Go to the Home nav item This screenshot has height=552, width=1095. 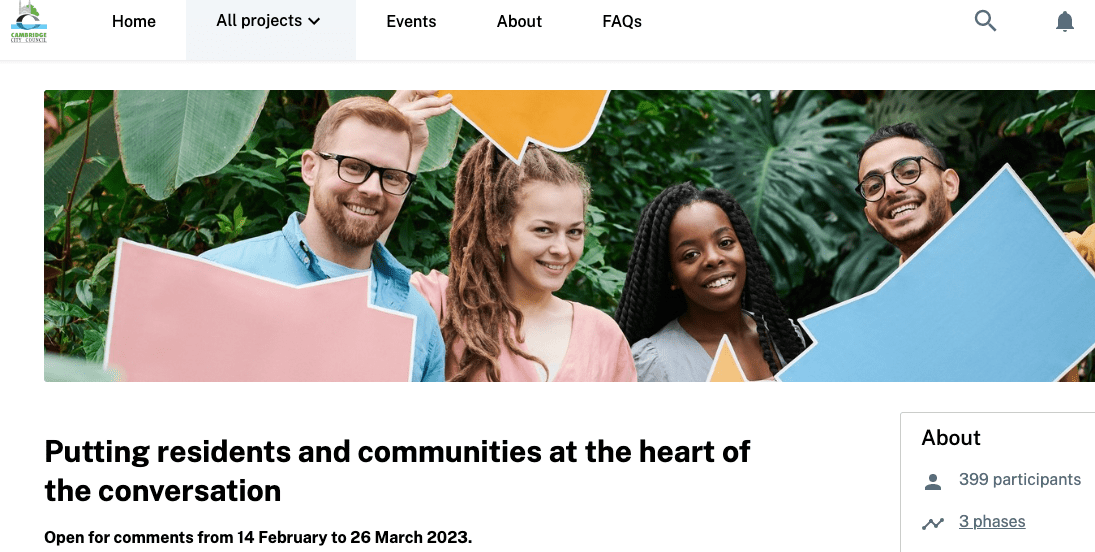coord(134,22)
